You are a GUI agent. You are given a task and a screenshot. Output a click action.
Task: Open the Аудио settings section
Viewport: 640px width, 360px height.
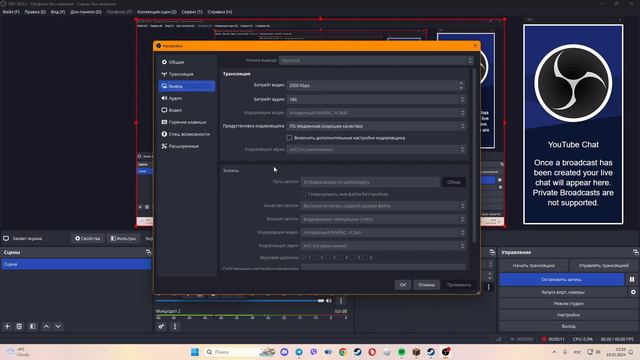pos(187,98)
